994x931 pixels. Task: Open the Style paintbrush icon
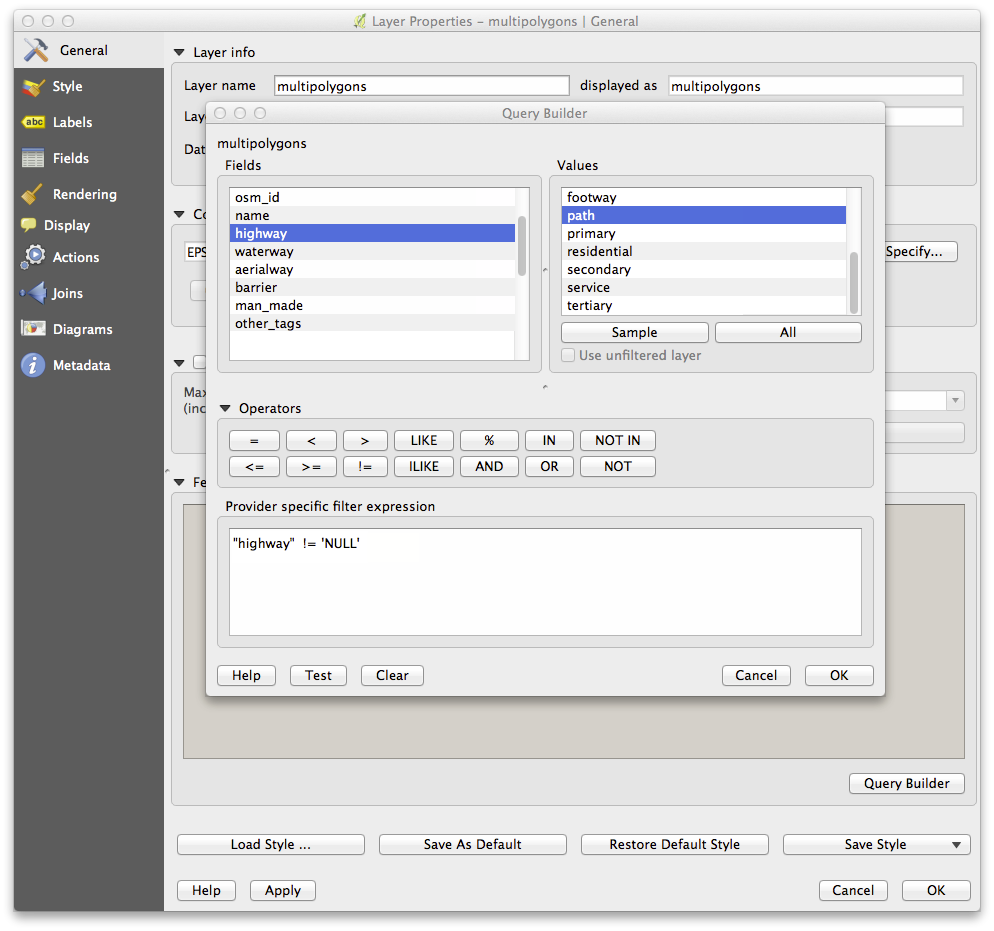point(34,87)
